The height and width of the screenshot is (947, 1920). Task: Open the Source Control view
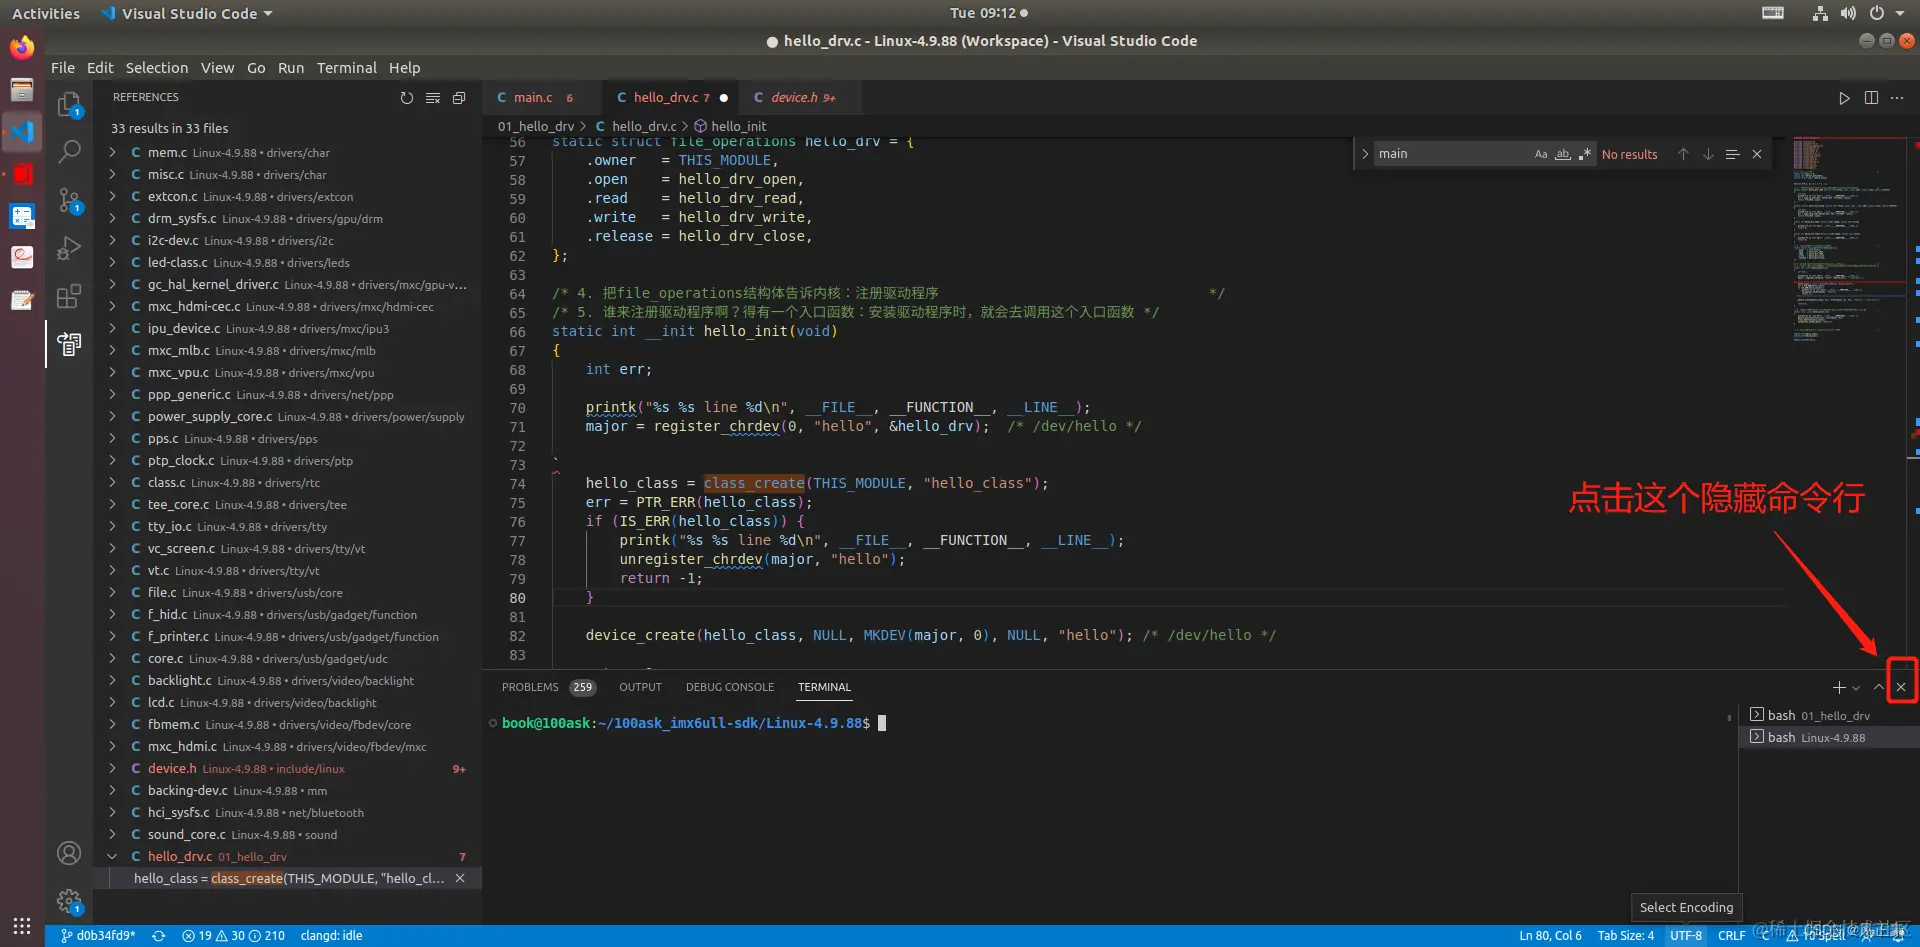click(x=69, y=200)
